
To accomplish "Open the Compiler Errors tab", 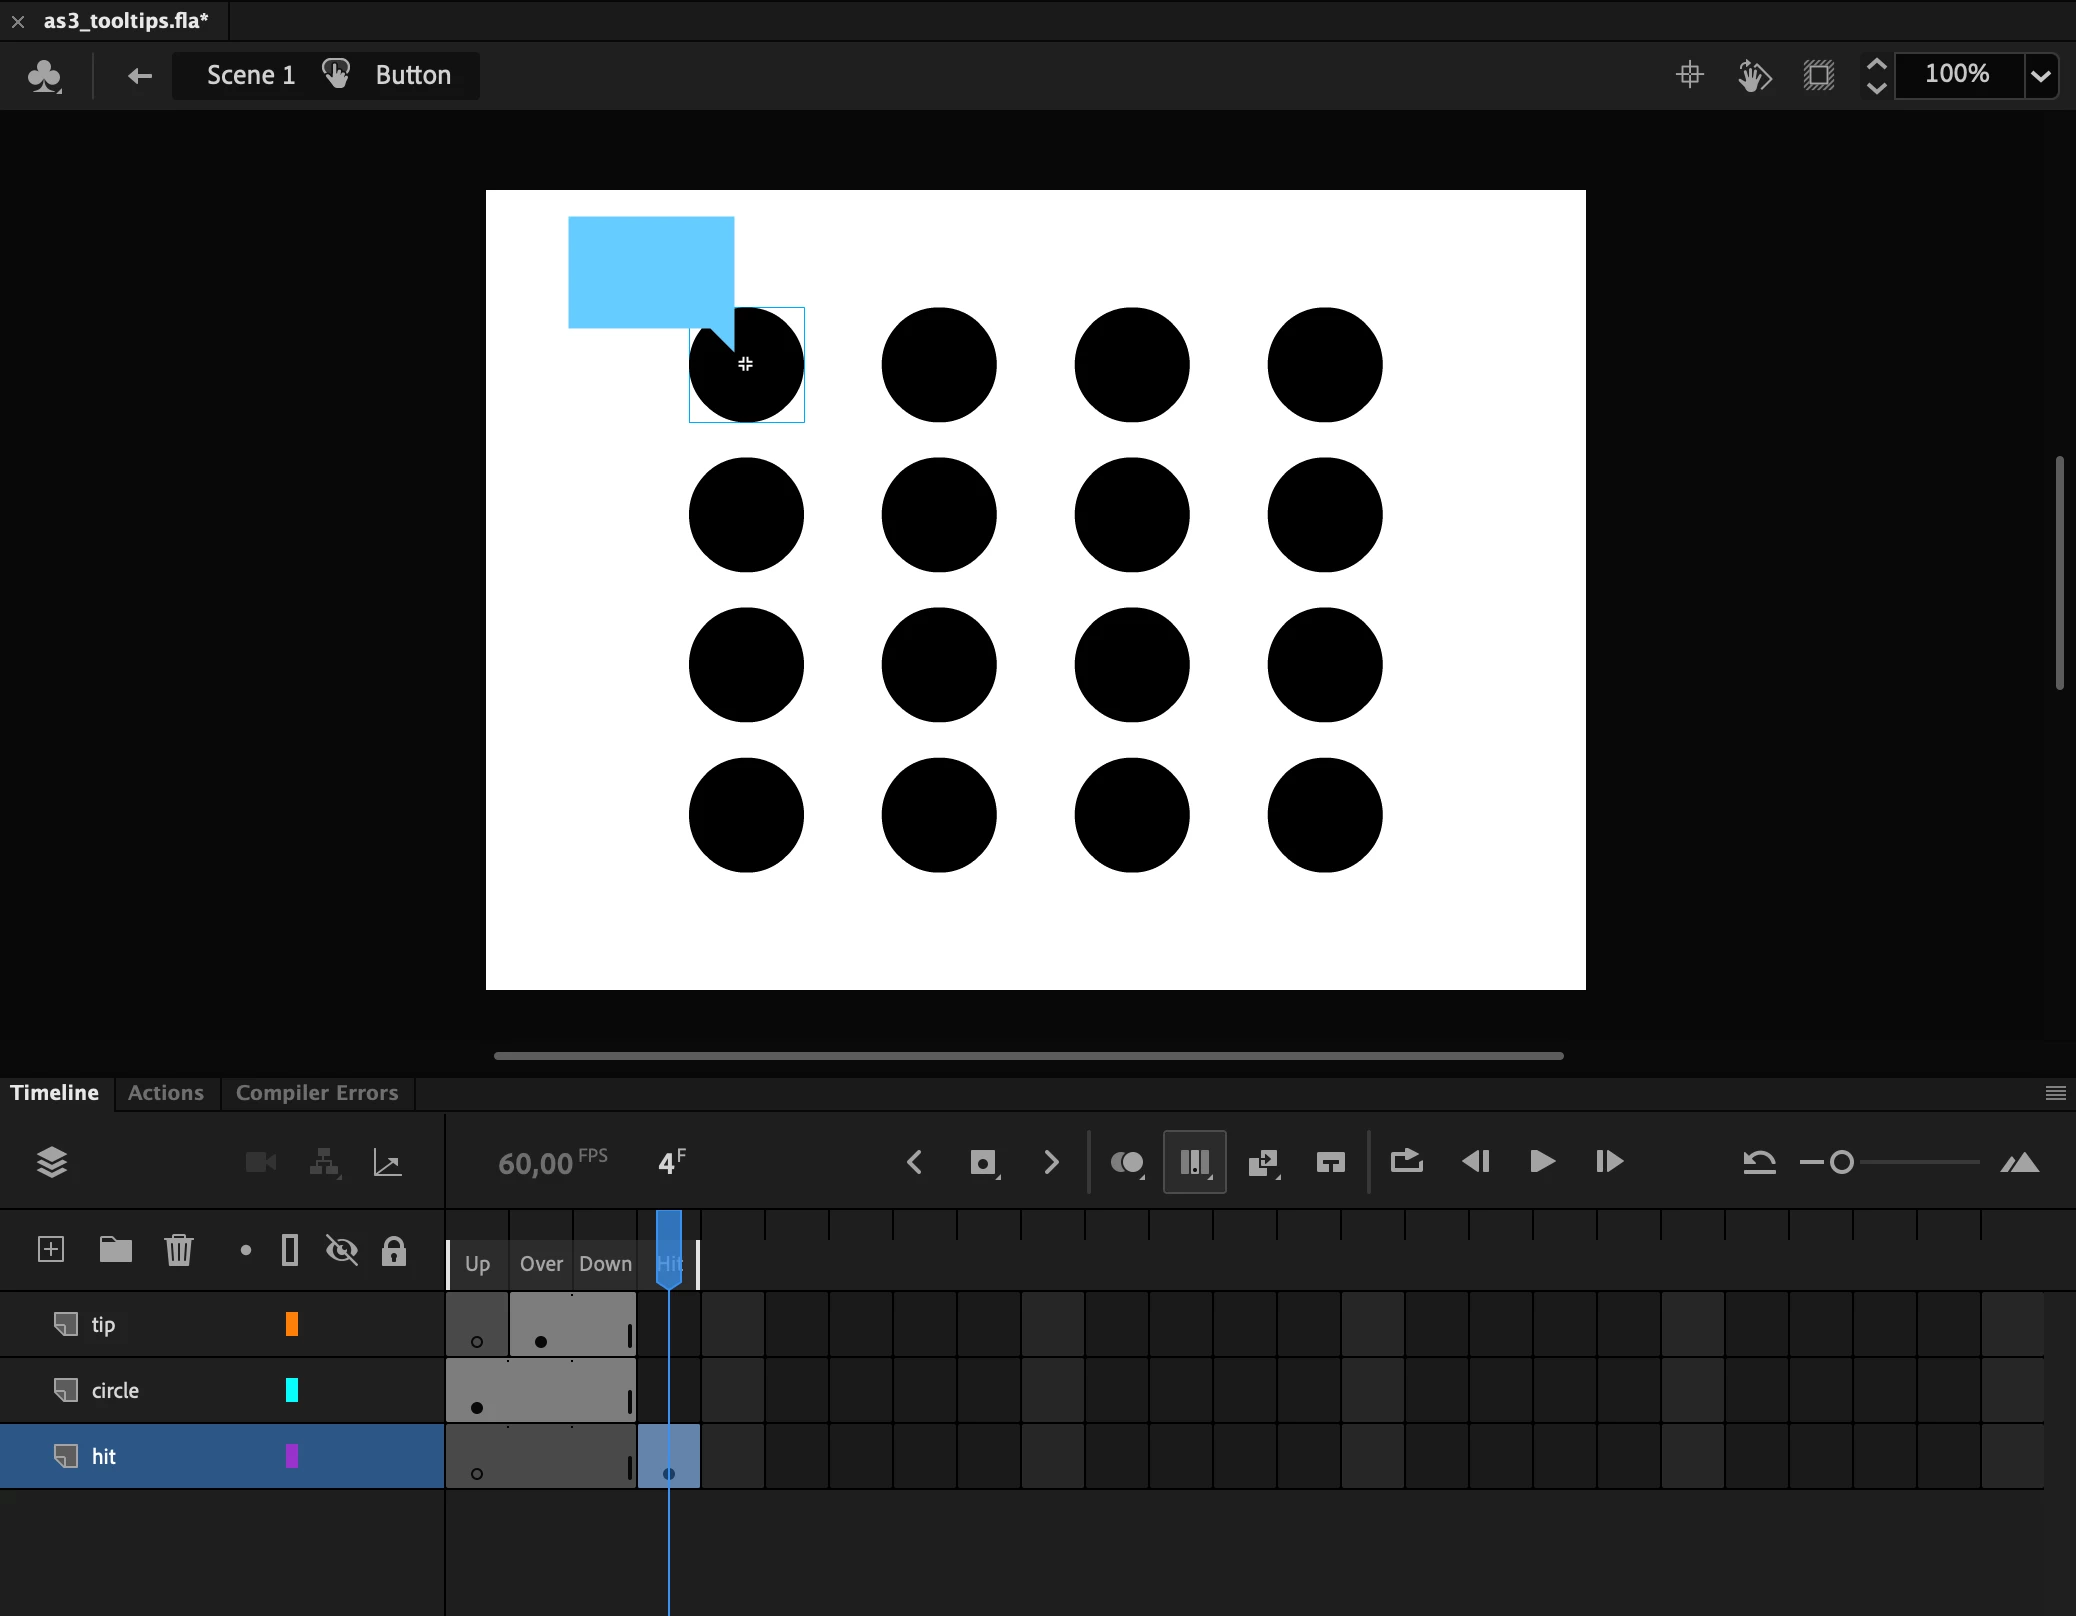I will 317,1093.
